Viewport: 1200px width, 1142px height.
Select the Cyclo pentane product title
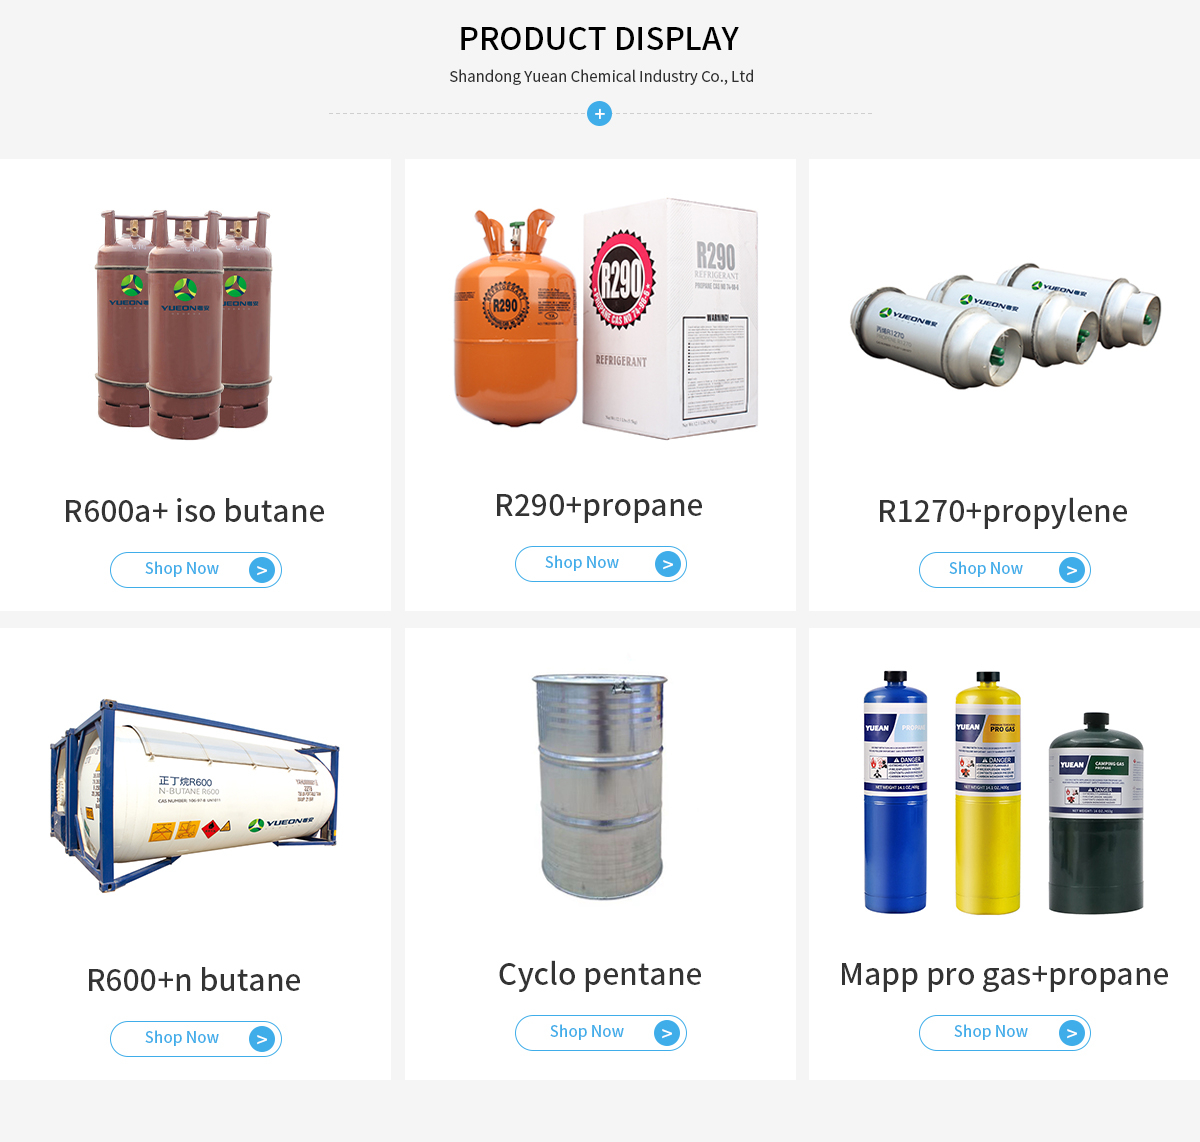click(600, 974)
